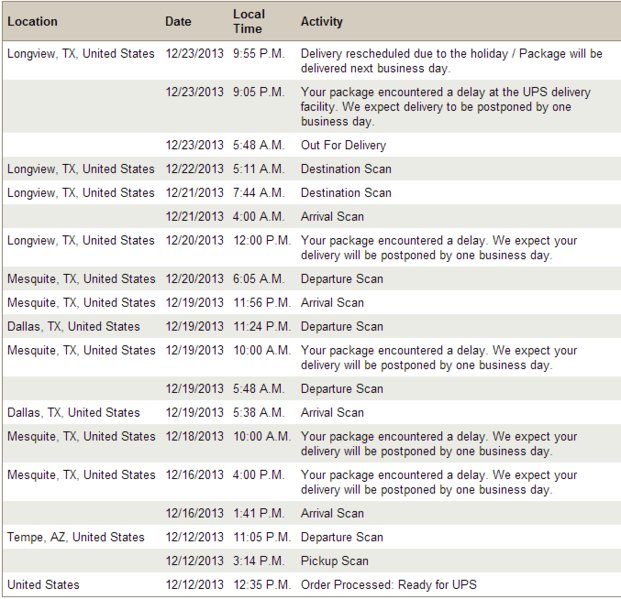621x599 pixels.
Task: Click the Tempe, AZ, United States location
Action: pos(76,537)
